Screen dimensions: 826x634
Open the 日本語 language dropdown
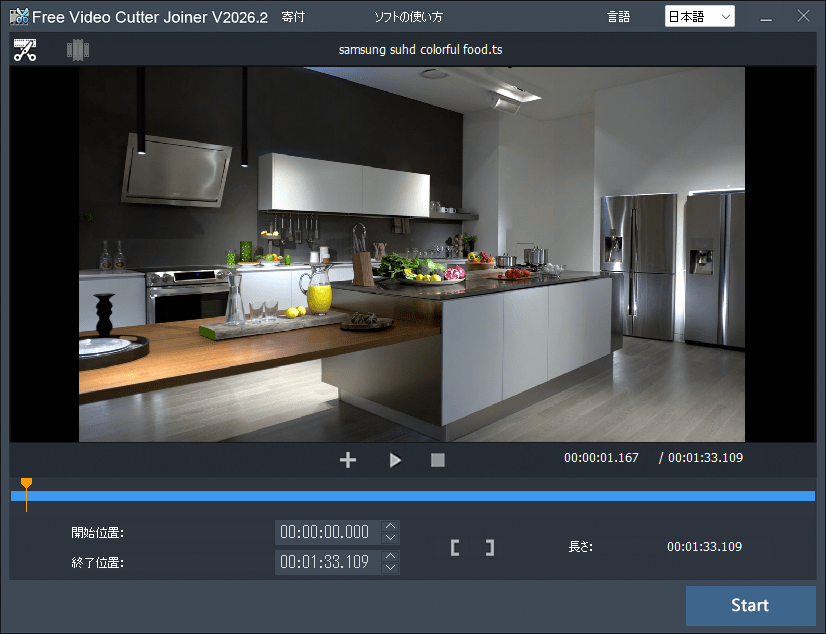tap(700, 16)
